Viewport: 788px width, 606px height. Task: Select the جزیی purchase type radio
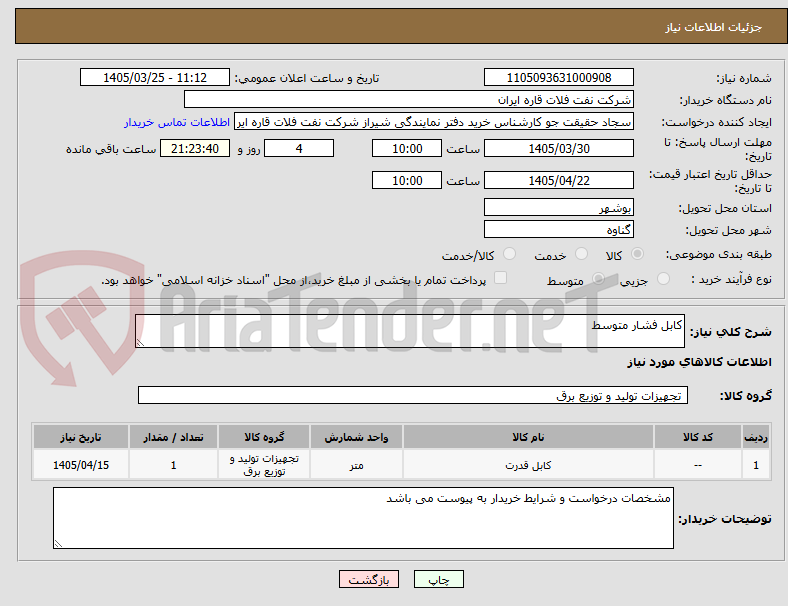click(x=663, y=279)
